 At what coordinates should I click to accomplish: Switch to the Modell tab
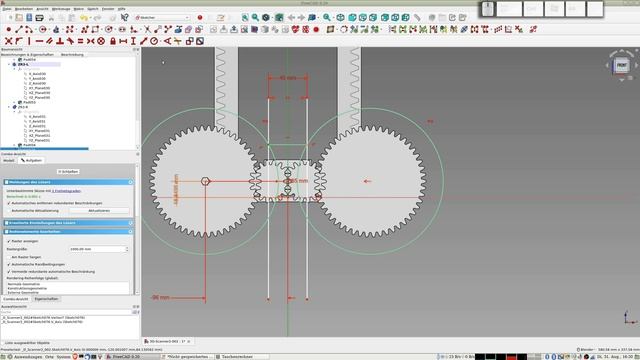coord(9,160)
